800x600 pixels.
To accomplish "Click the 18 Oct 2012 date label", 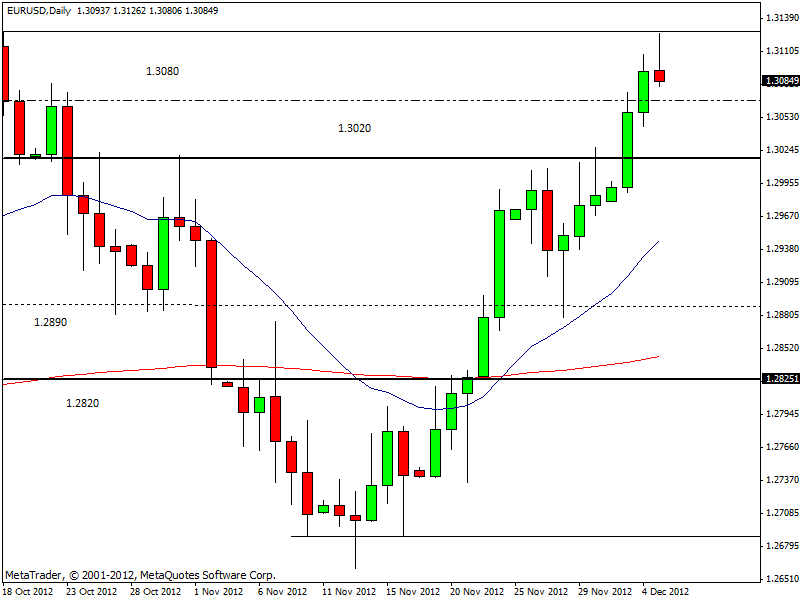I will pyautogui.click(x=29, y=591).
